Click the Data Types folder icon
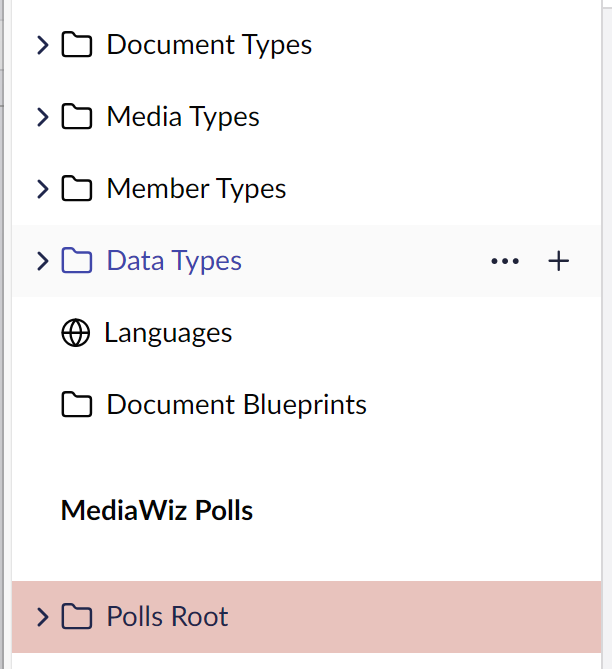Screen dimensions: 612x669 (x=76, y=261)
